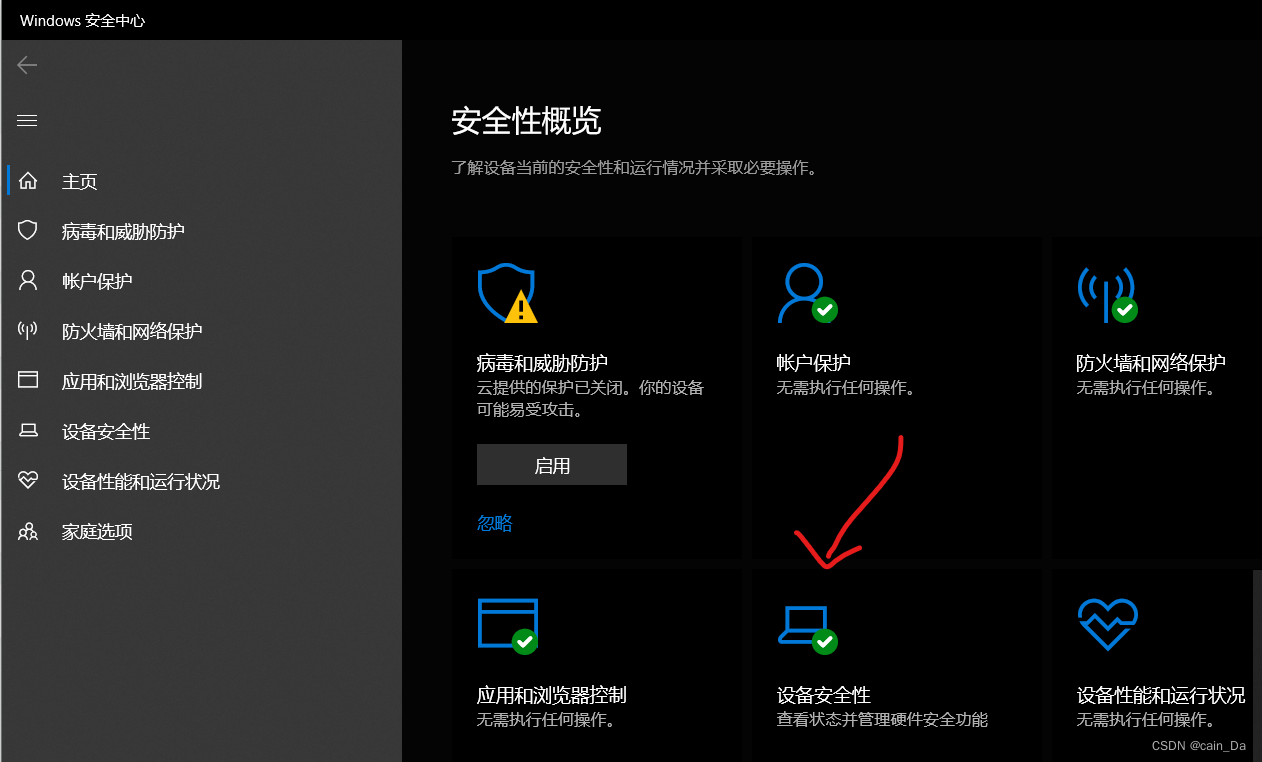Click the Windows 安全中心 title bar text
Screen dimensions: 1262x762
coord(82,20)
